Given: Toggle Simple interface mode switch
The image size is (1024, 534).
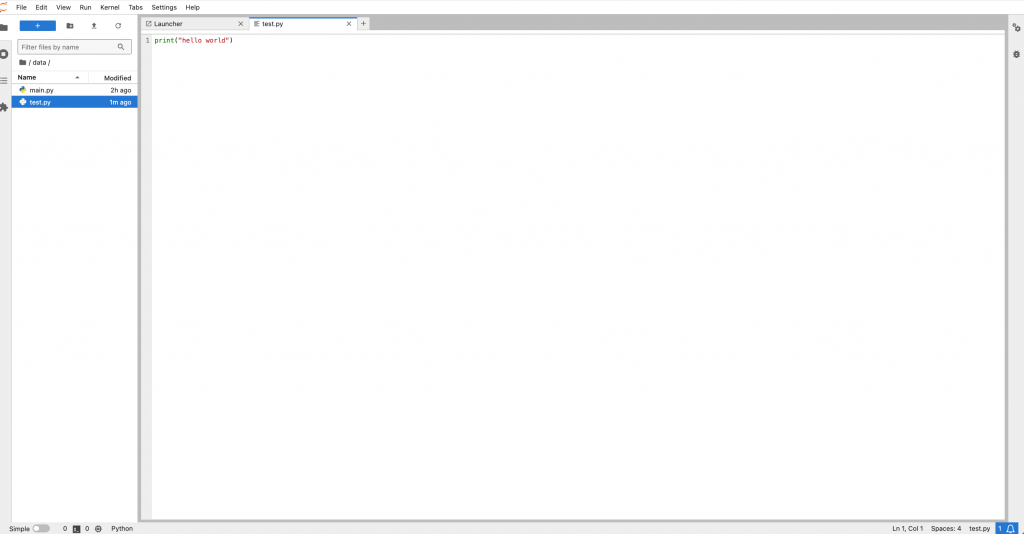Looking at the screenshot, I should (40, 529).
